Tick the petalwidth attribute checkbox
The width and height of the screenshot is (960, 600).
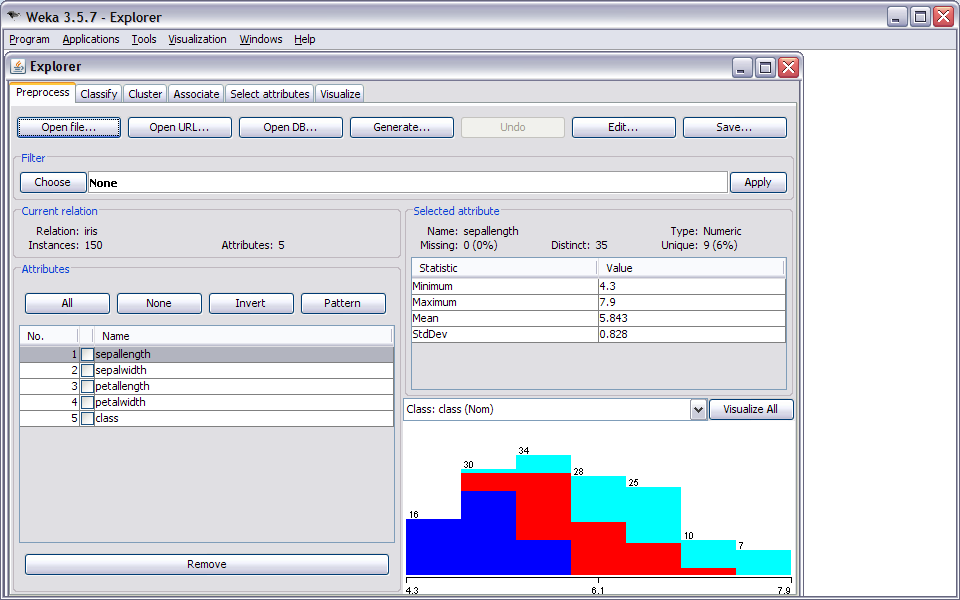[88, 402]
